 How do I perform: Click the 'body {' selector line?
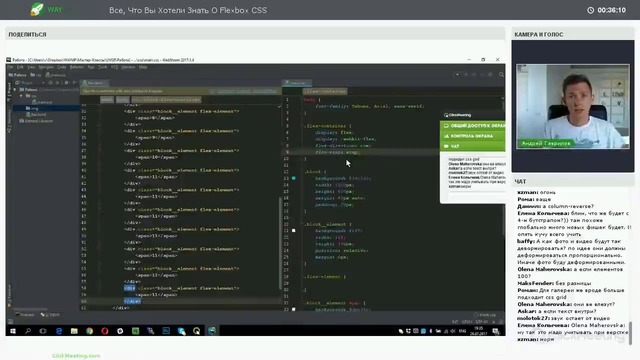point(312,100)
